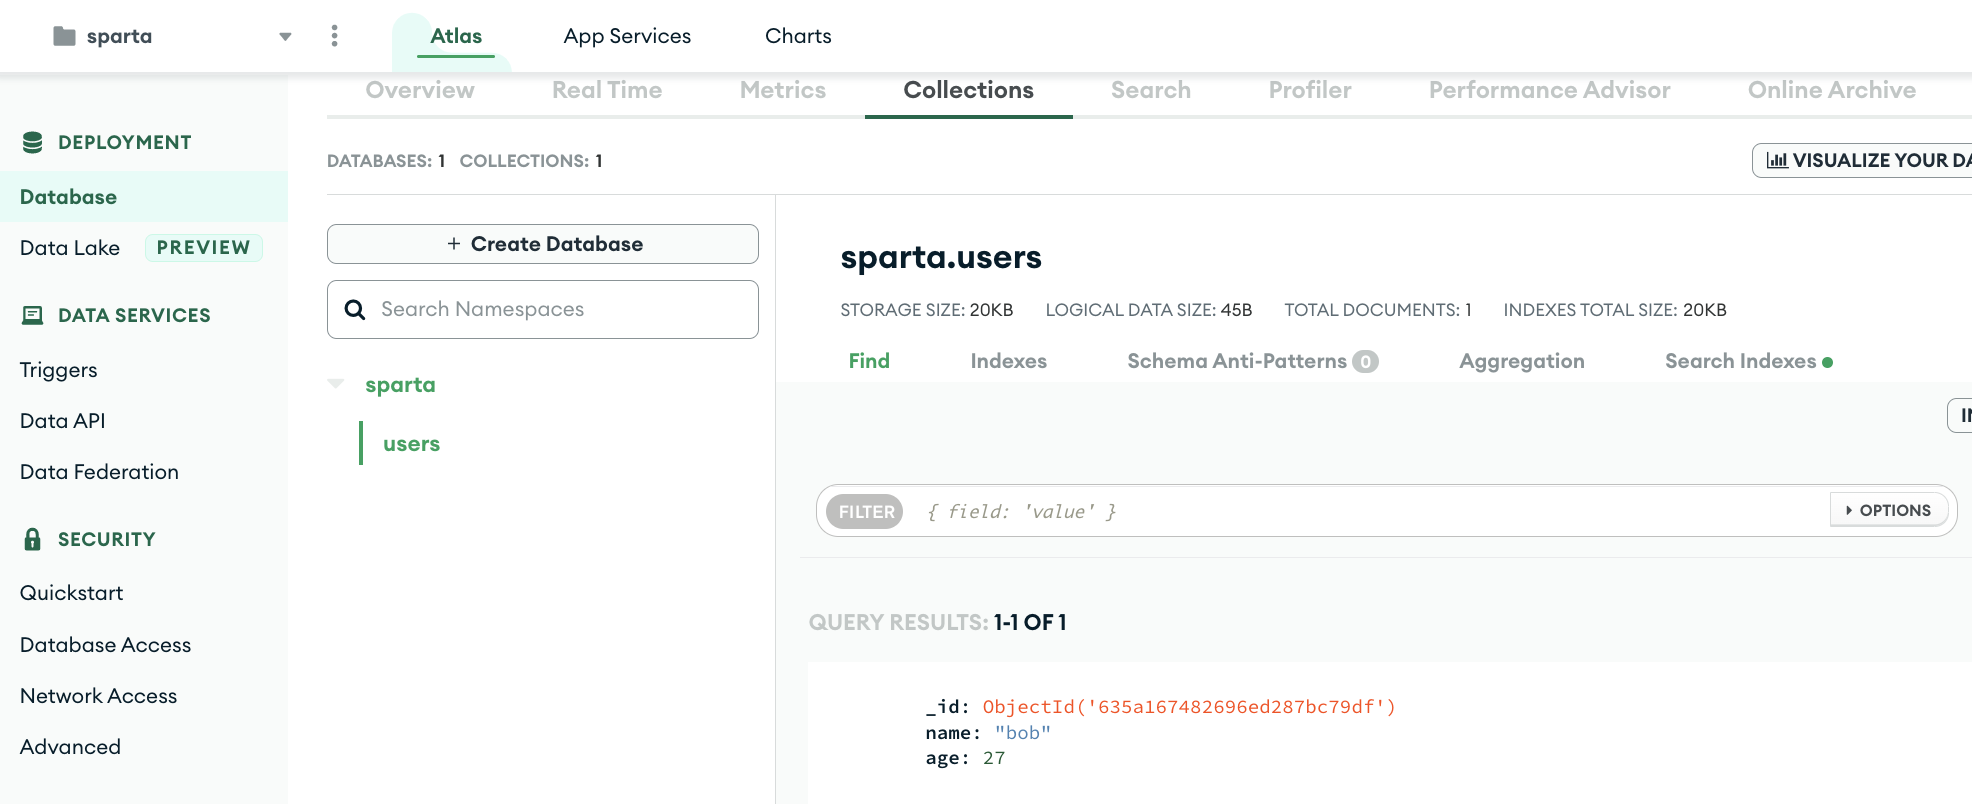The image size is (1972, 804).
Task: Go to Data Federation
Action: (99, 472)
